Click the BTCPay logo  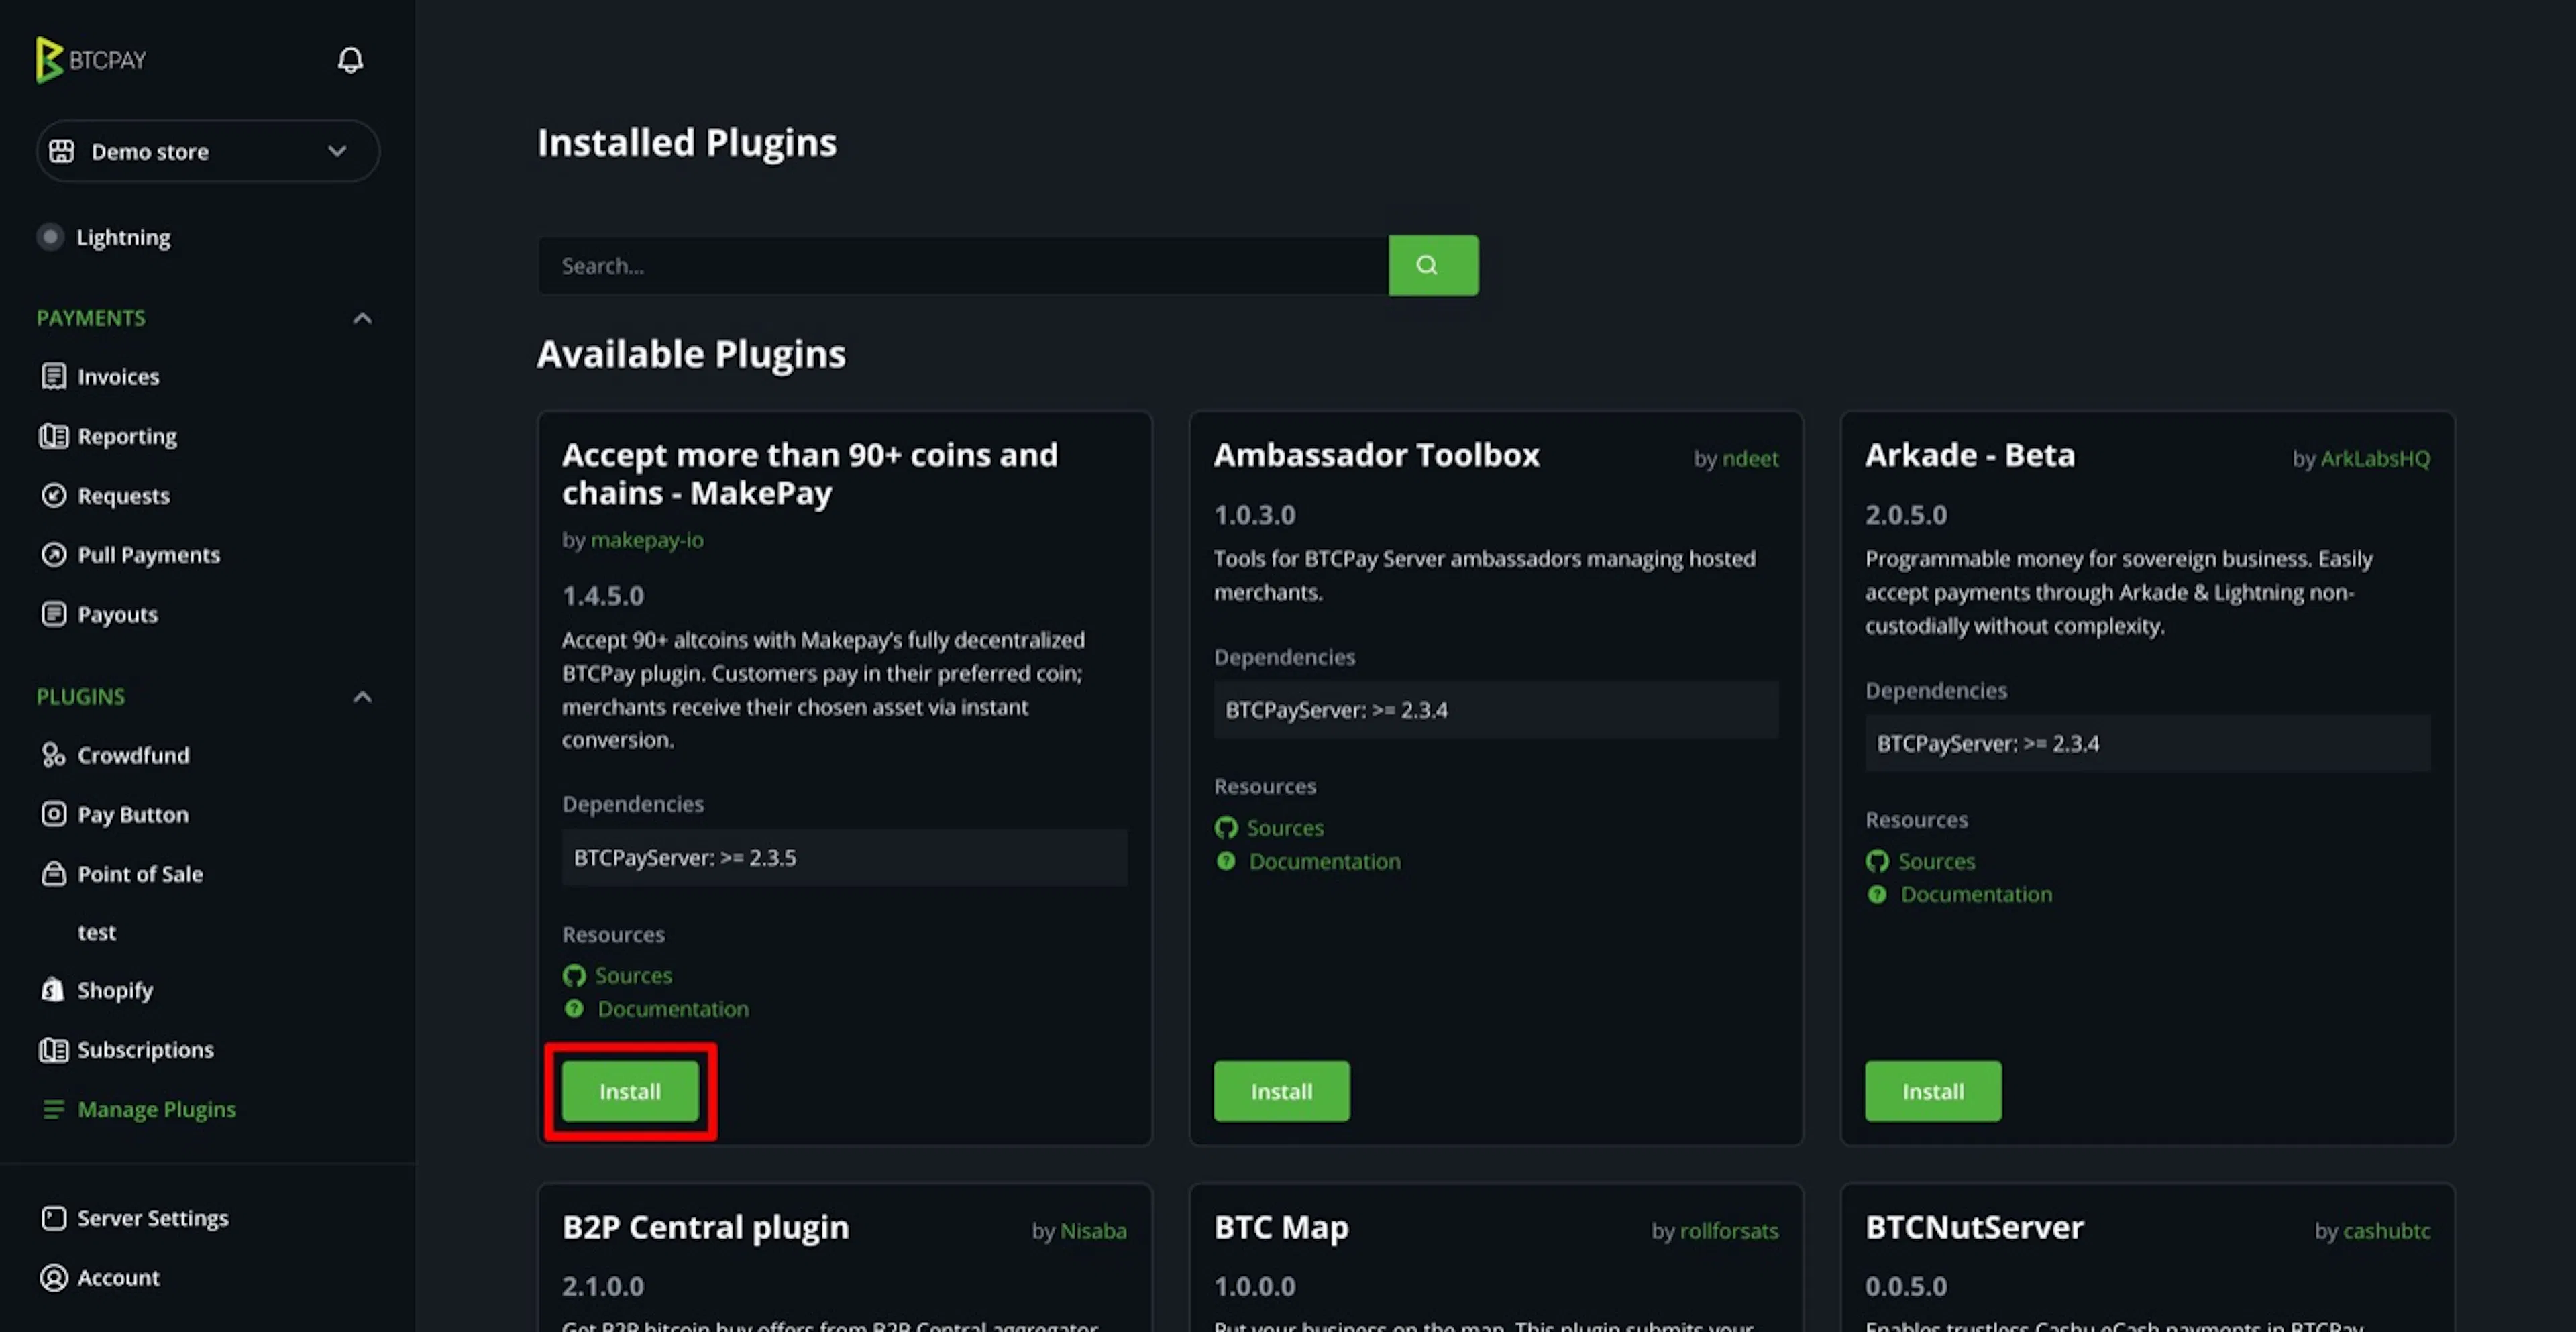point(91,60)
